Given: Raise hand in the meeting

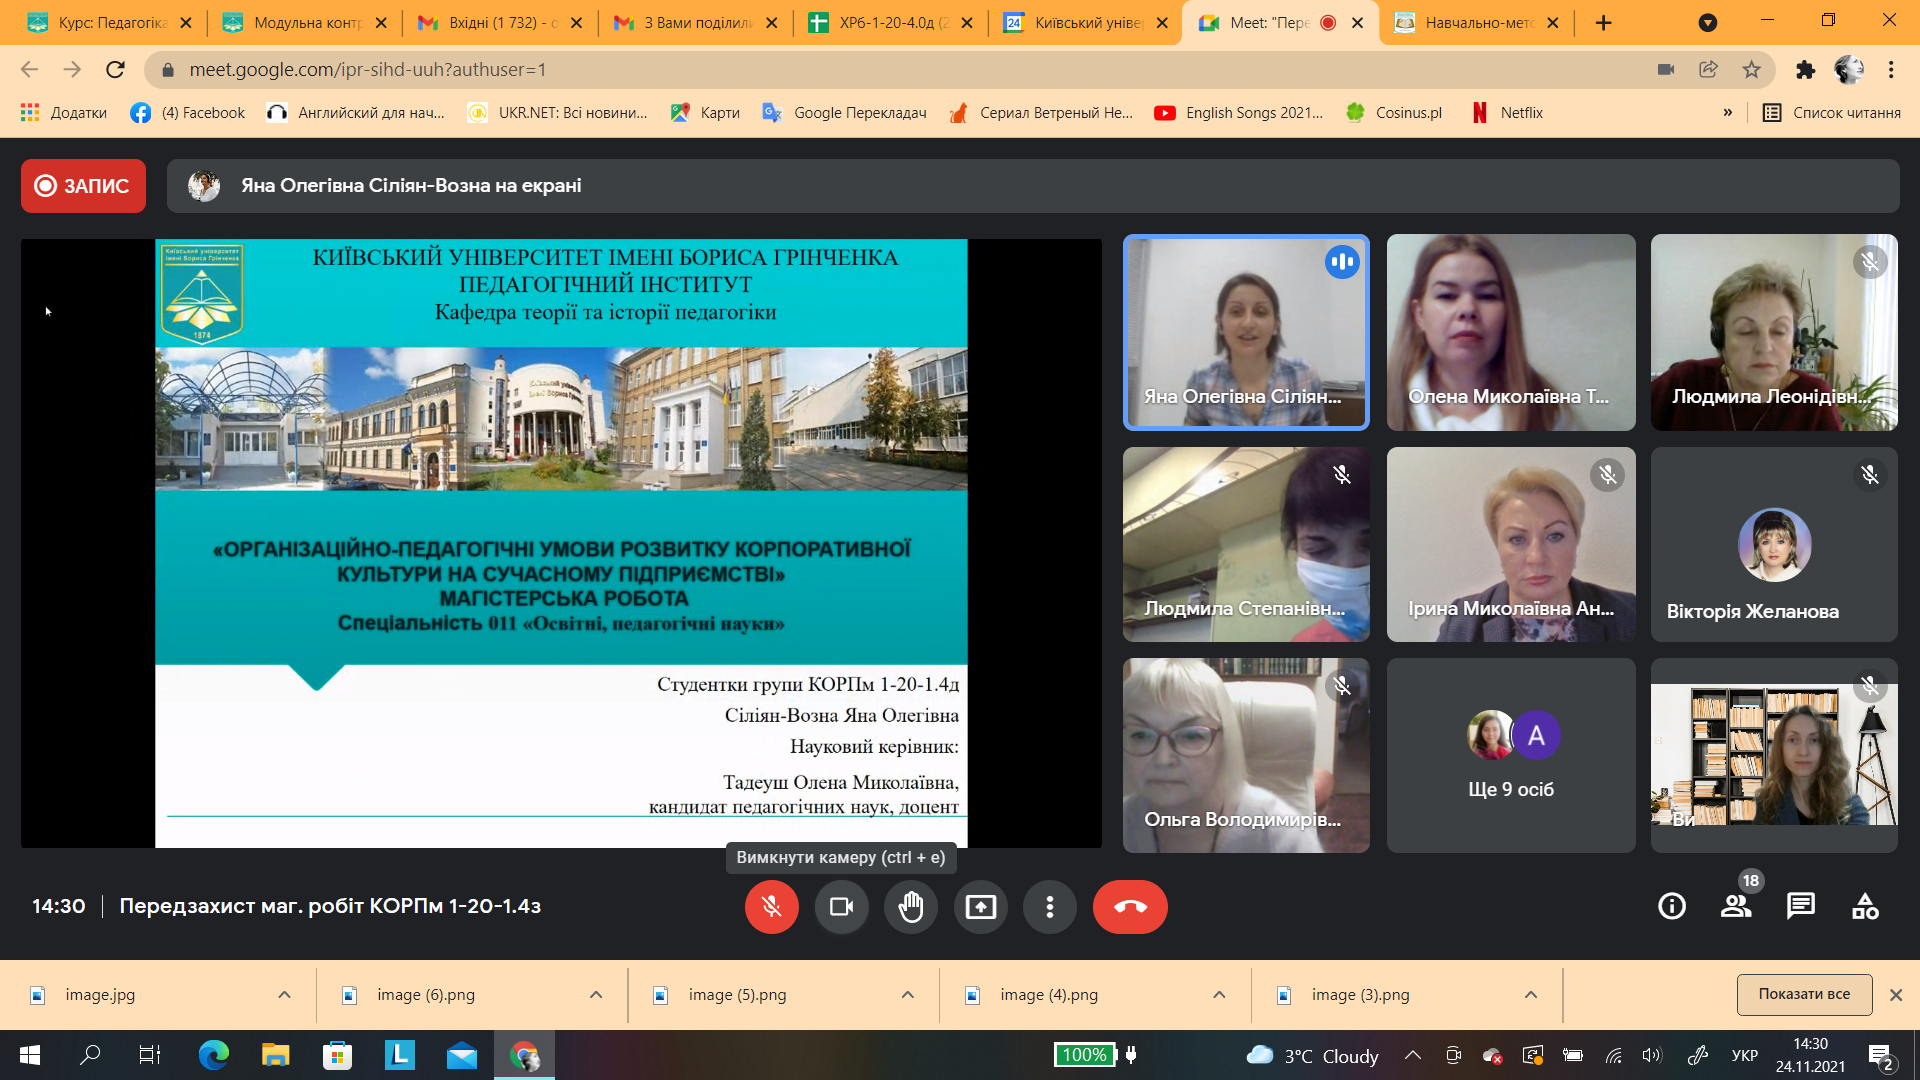Looking at the screenshot, I should tap(910, 906).
